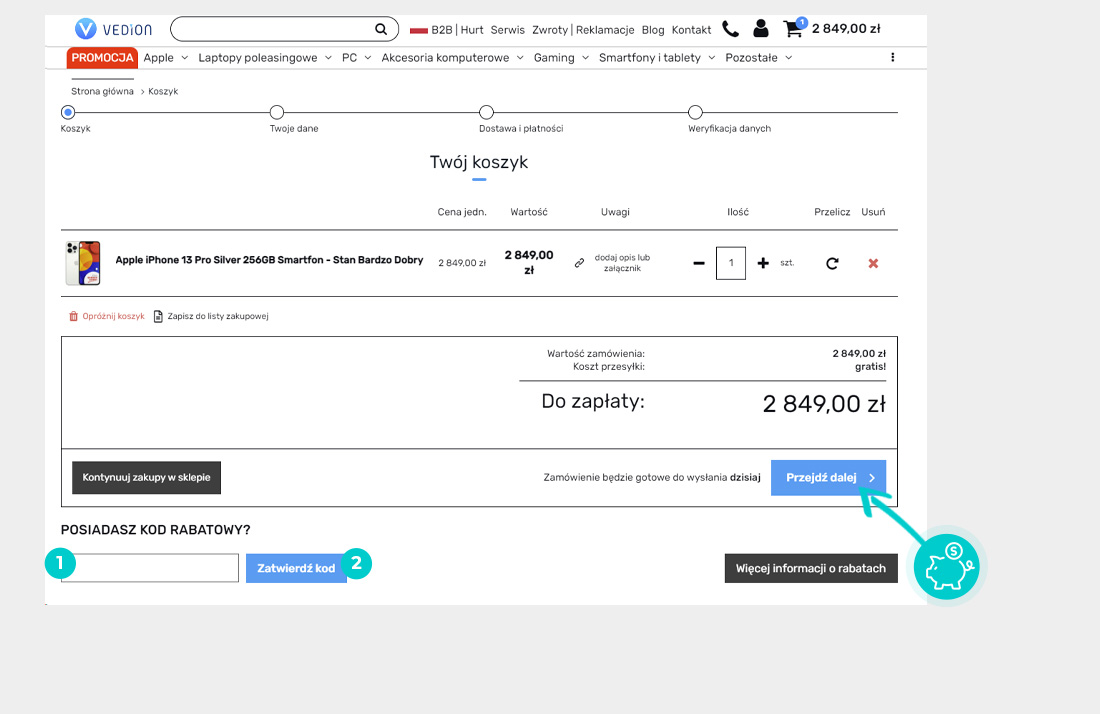The image size is (1100, 714).
Task: Click the phone contact icon
Action: pyautogui.click(x=730, y=29)
